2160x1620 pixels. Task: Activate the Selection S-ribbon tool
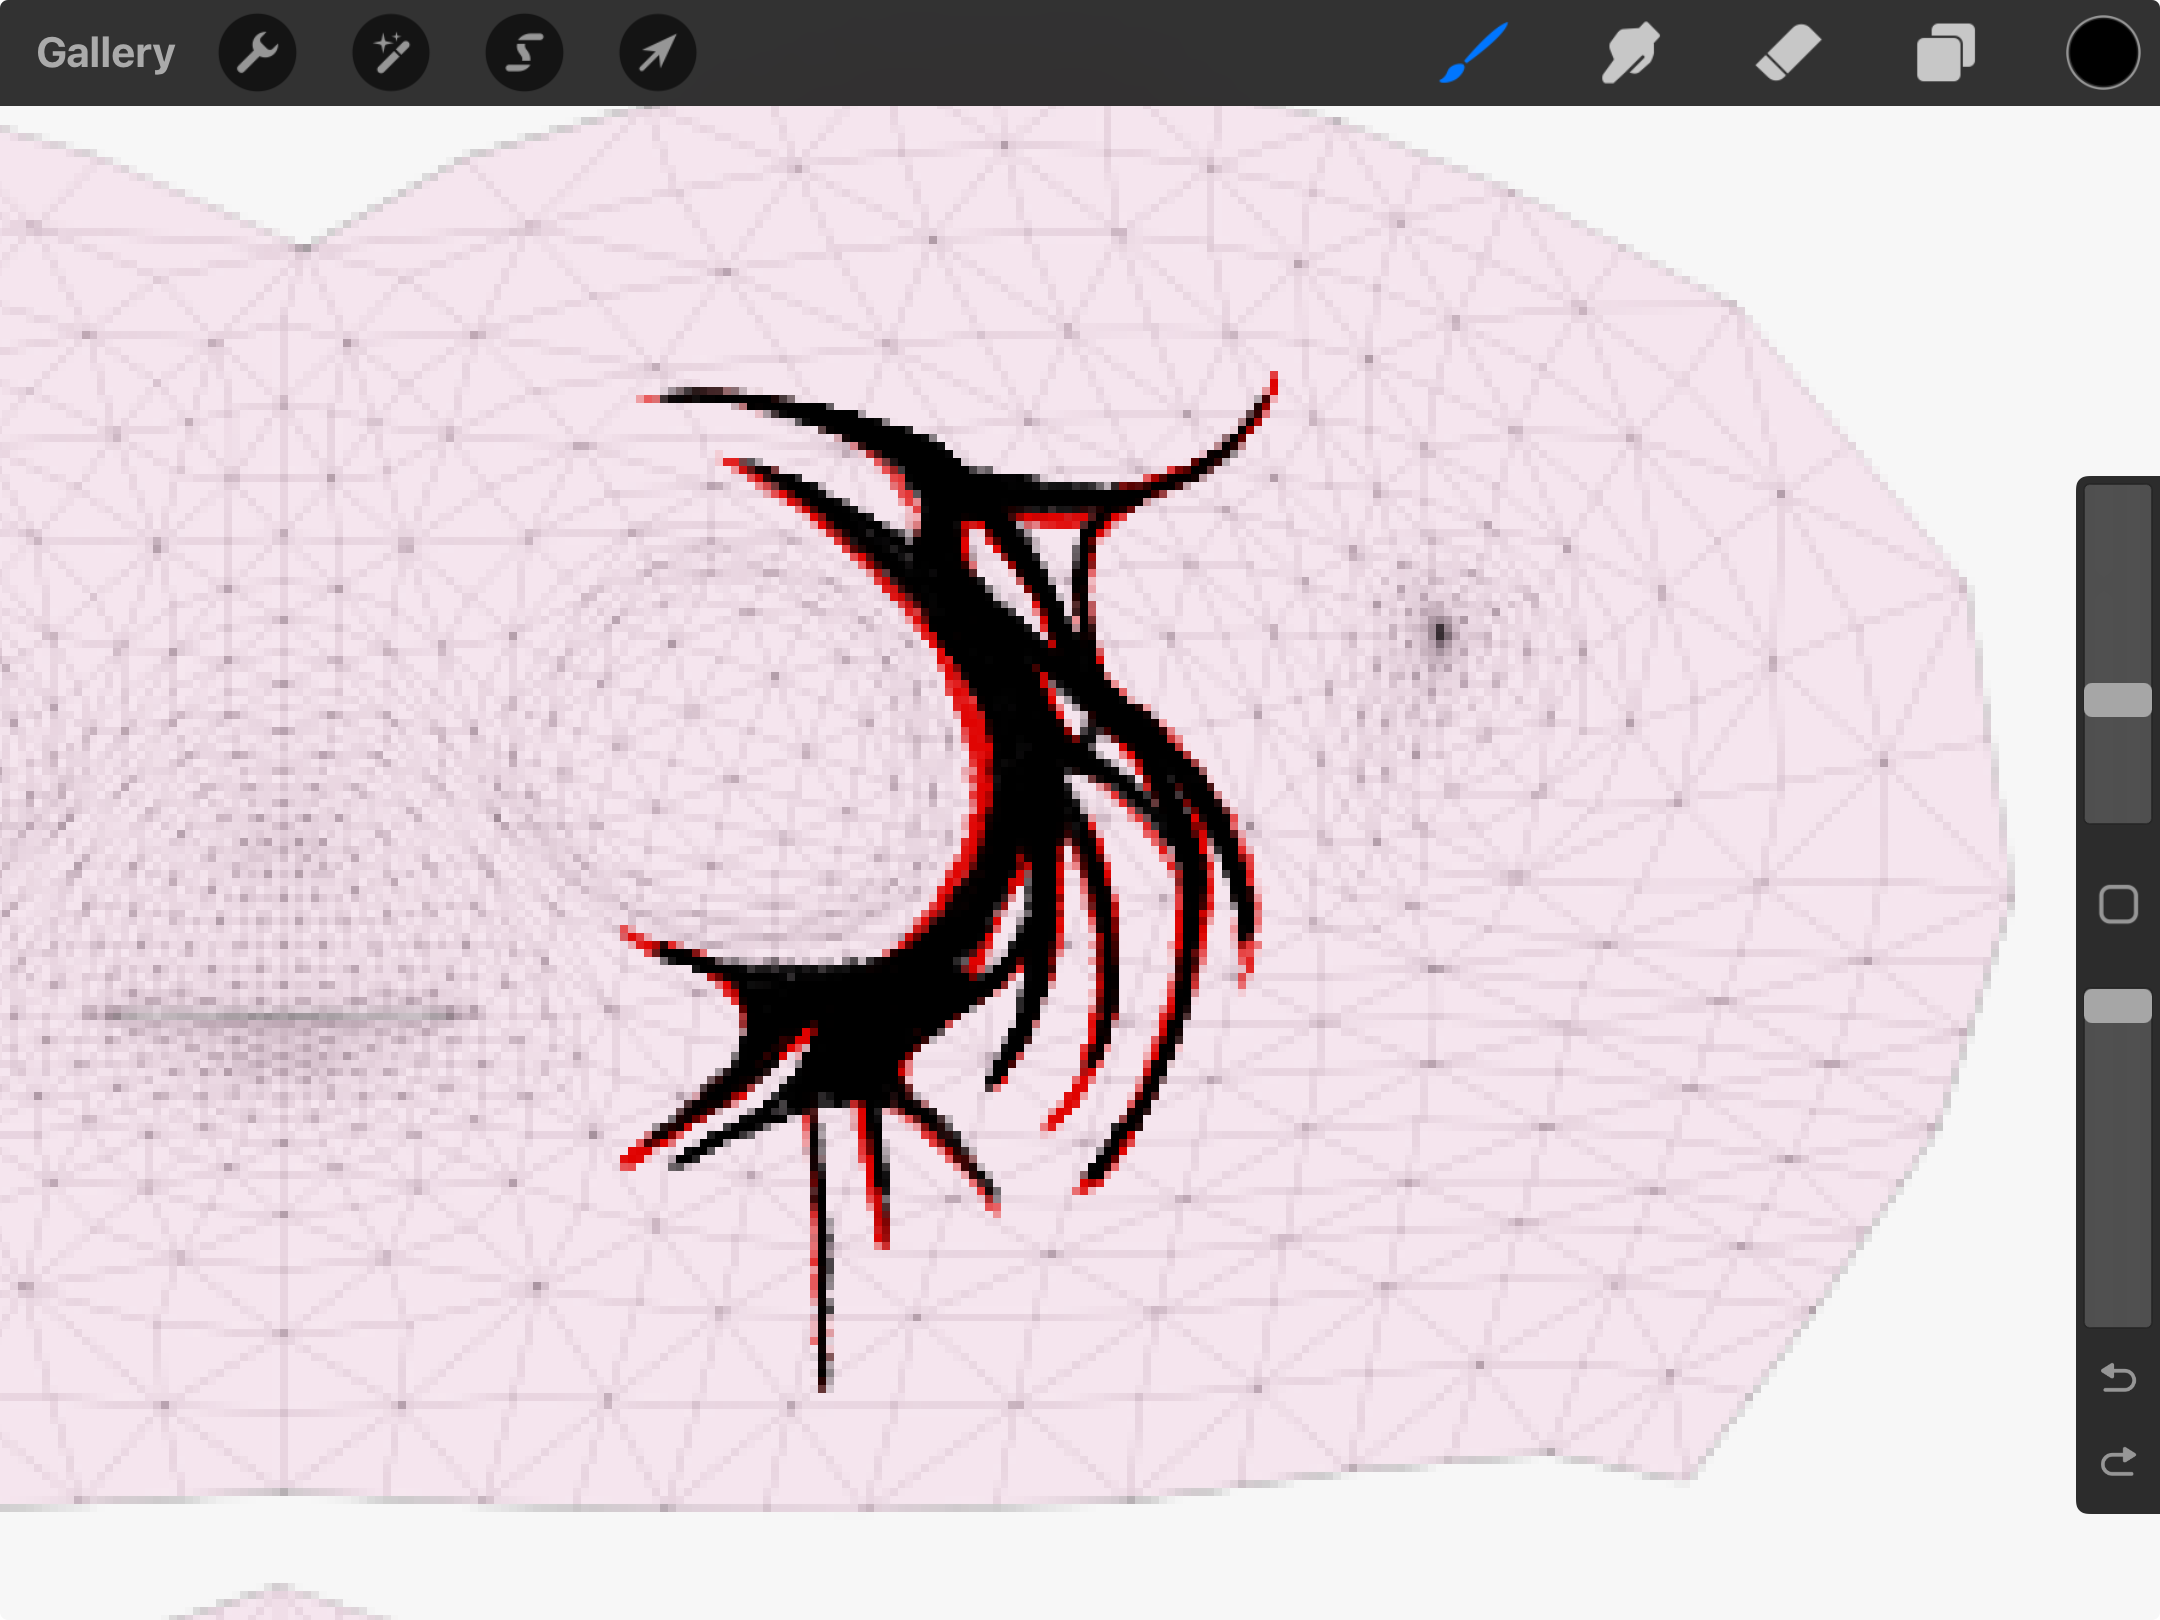point(524,53)
